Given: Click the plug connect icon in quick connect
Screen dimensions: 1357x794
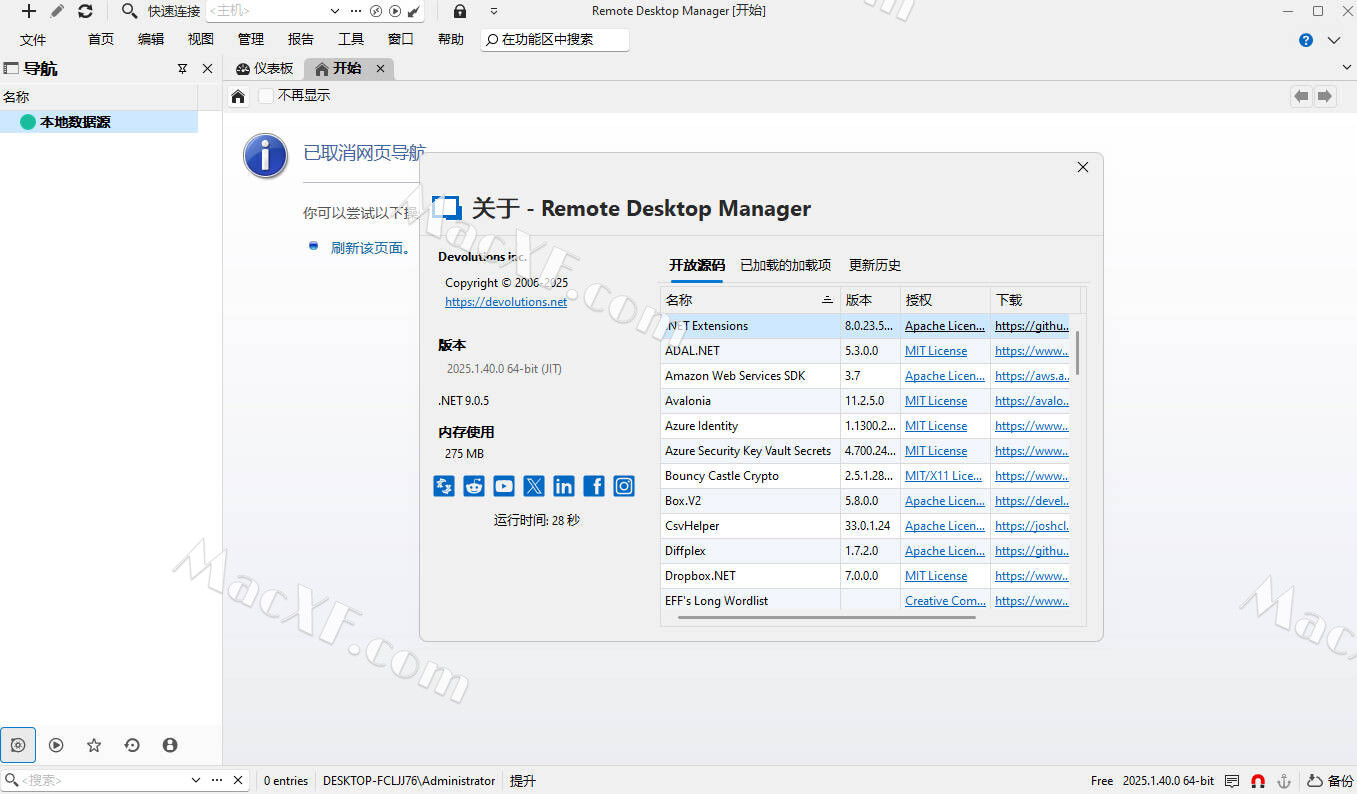Looking at the screenshot, I should (x=414, y=11).
